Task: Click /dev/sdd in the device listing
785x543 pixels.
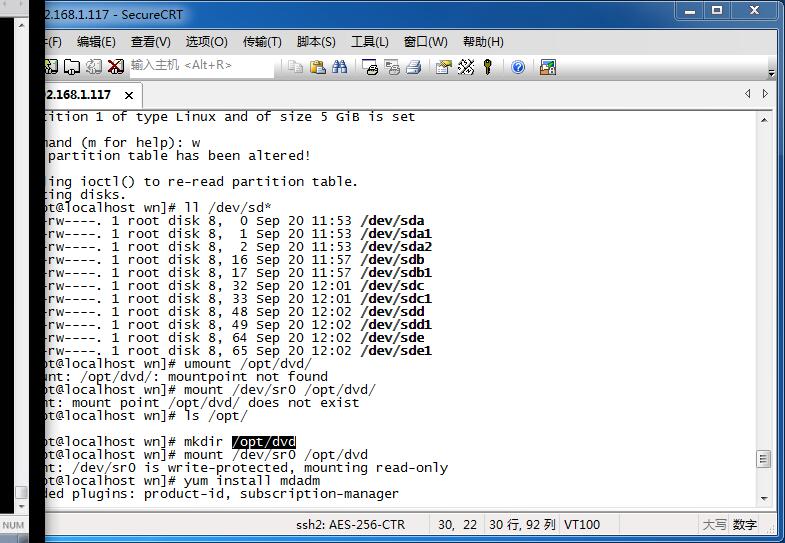Action: (392, 312)
